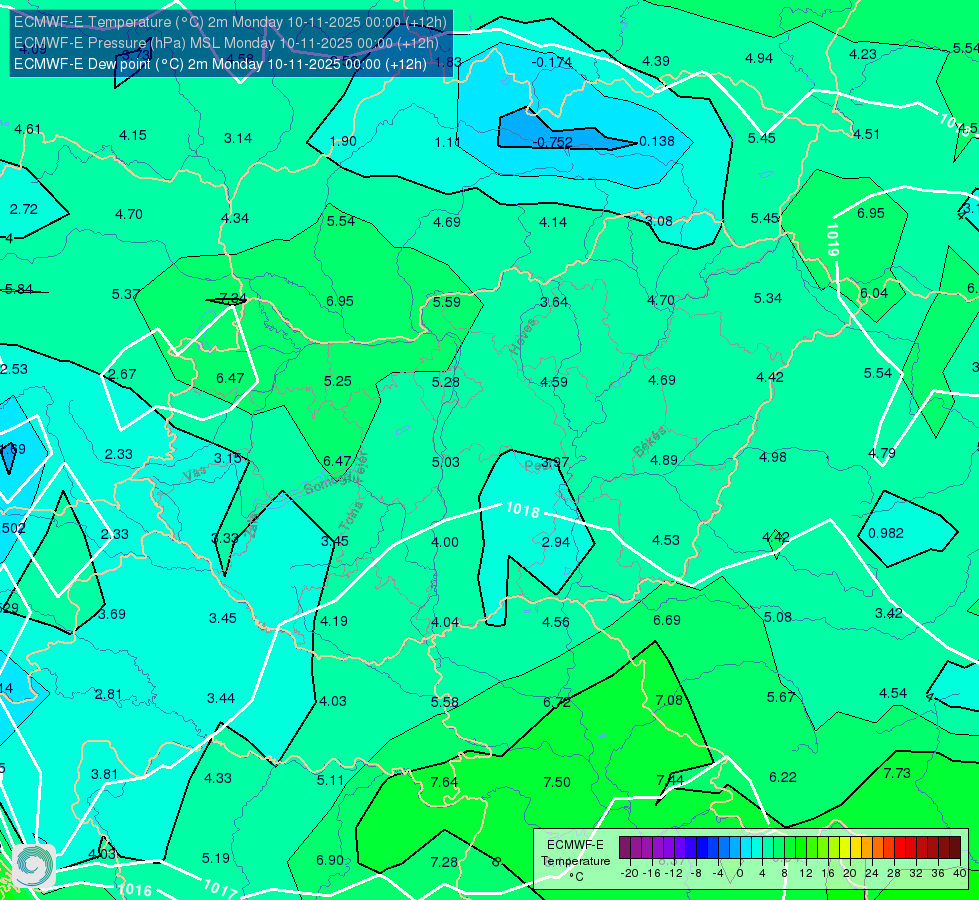
Task: Click the 6.69 grid value
Action: pos(667,620)
